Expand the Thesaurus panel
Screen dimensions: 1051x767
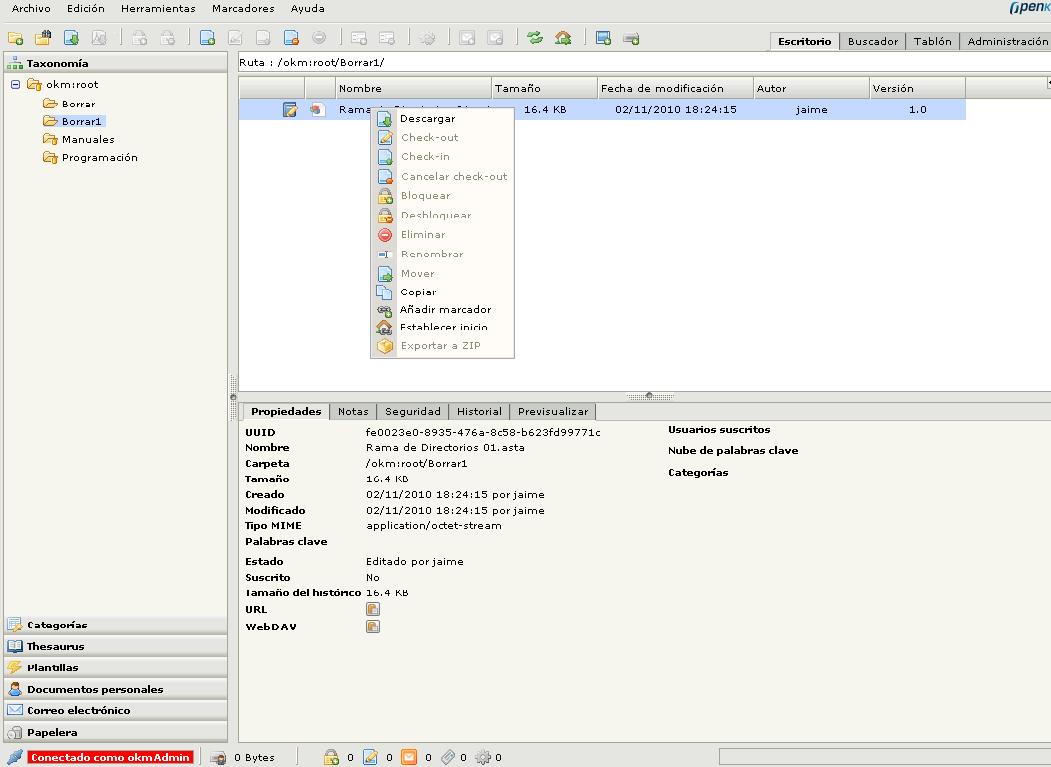coord(115,646)
